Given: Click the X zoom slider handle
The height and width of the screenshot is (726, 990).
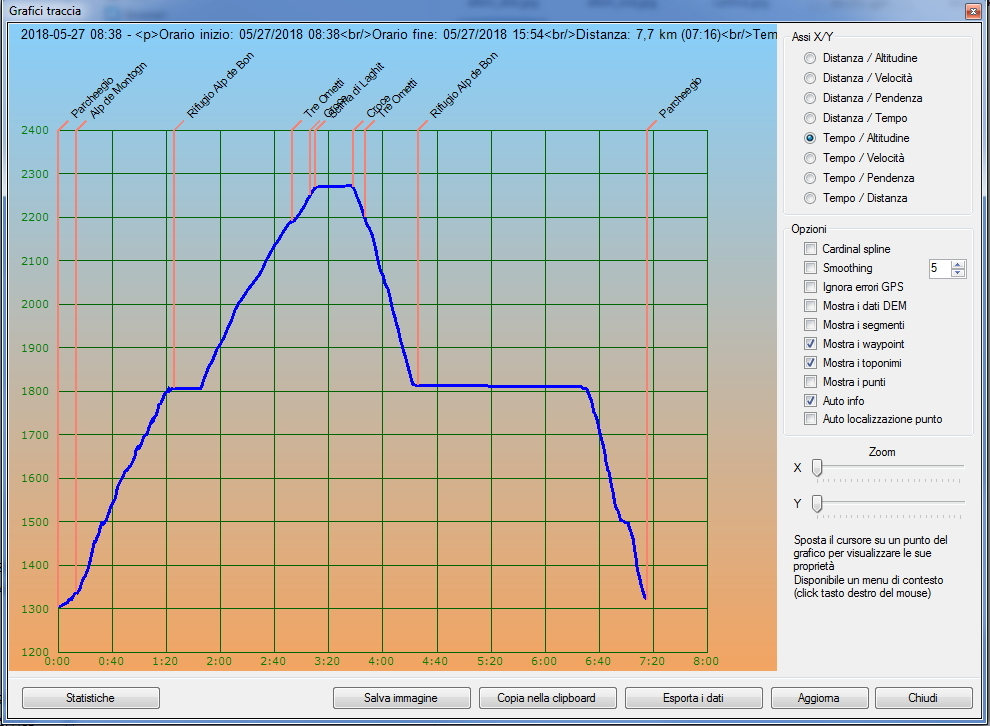Looking at the screenshot, I should 817,467.
